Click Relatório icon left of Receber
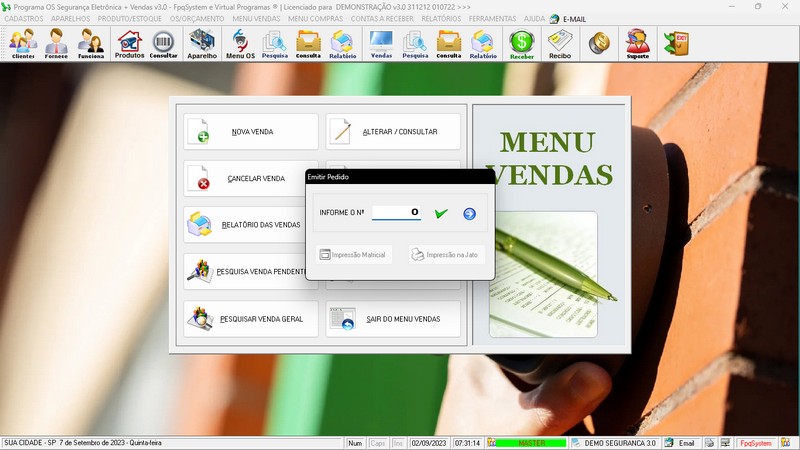The image size is (800, 450). coord(483,44)
